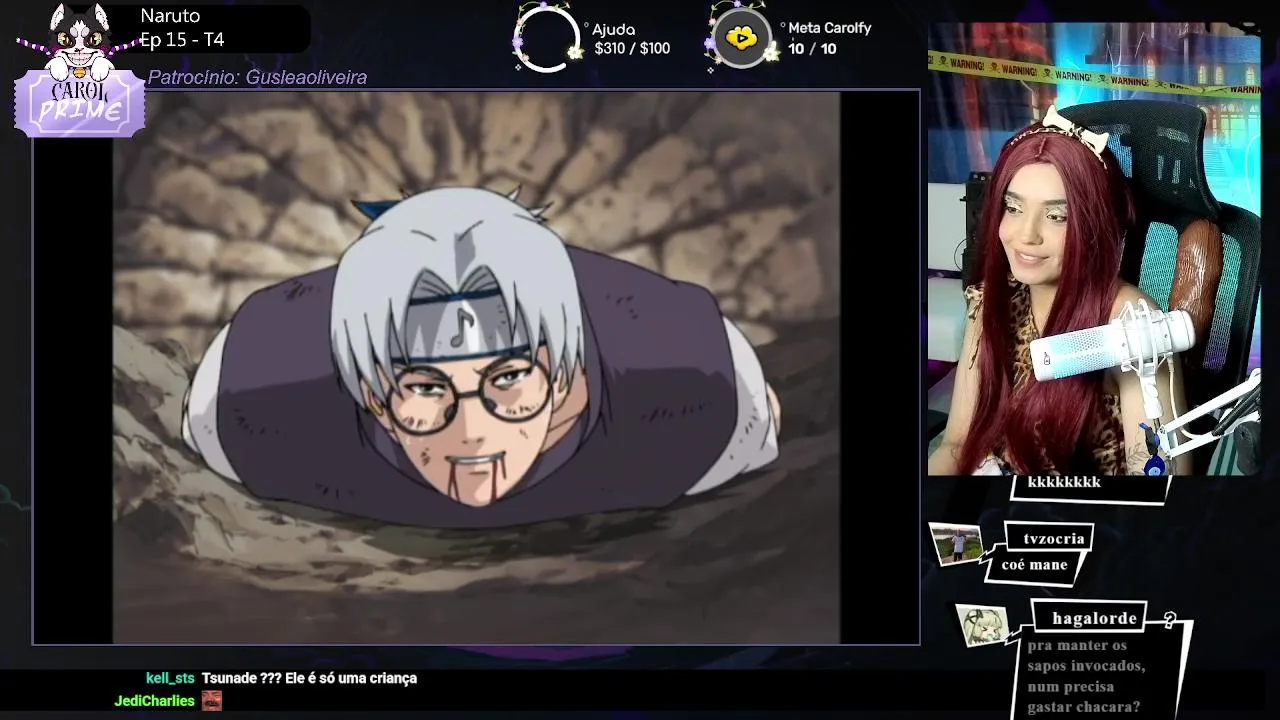
Task: Click the hagalorde chat avatar
Action: click(x=982, y=625)
